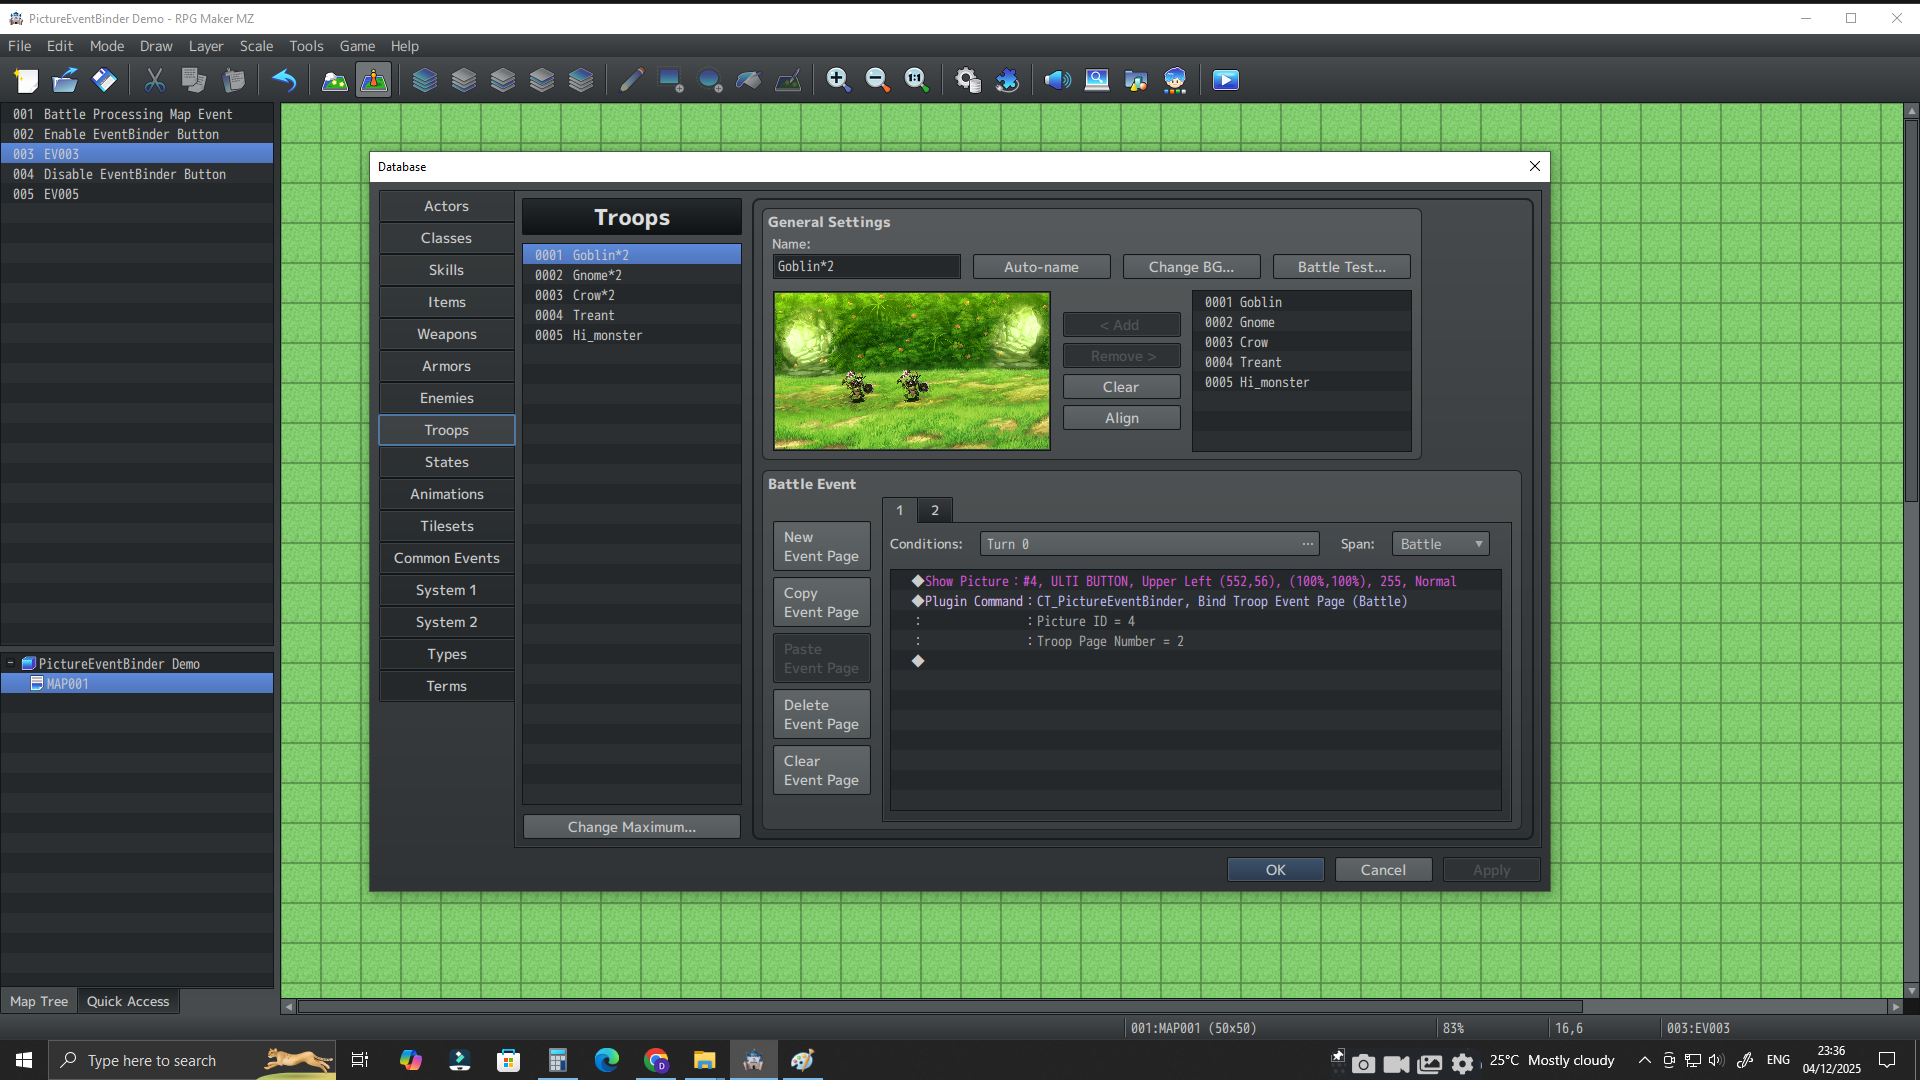Switch to battle event page 2 tab

coord(935,510)
